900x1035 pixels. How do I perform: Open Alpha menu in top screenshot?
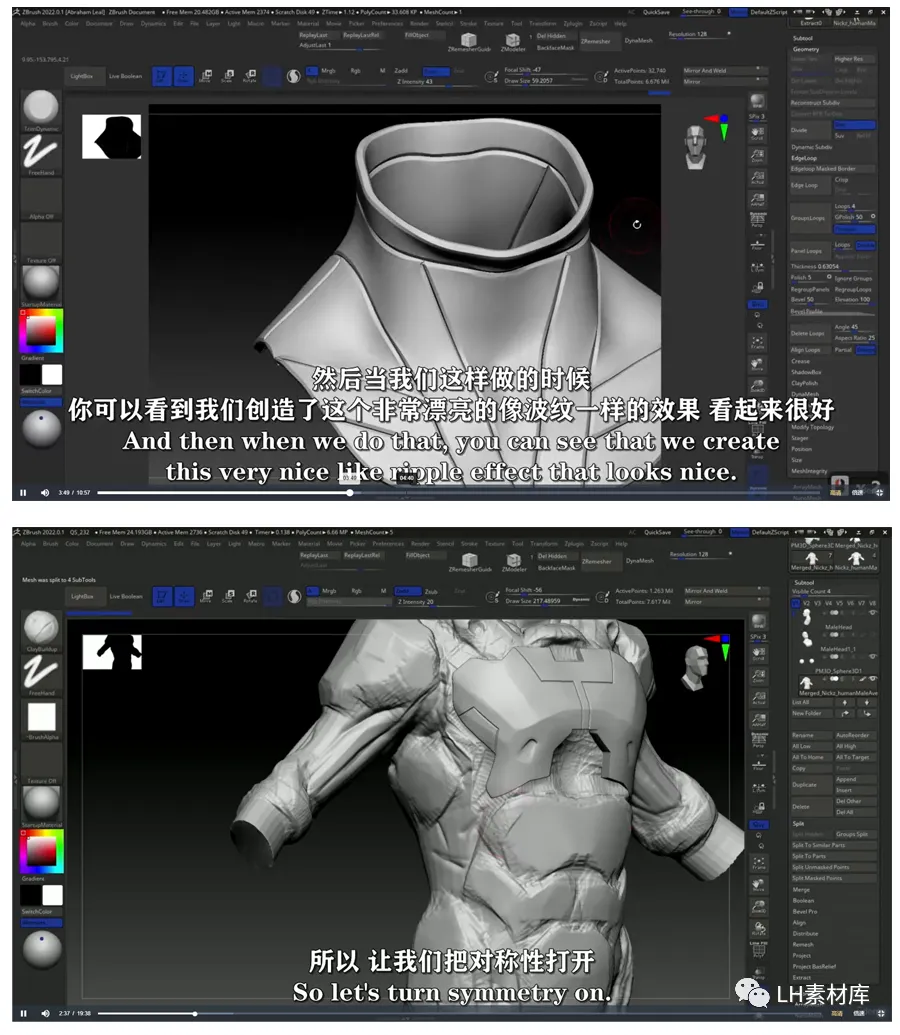28,23
